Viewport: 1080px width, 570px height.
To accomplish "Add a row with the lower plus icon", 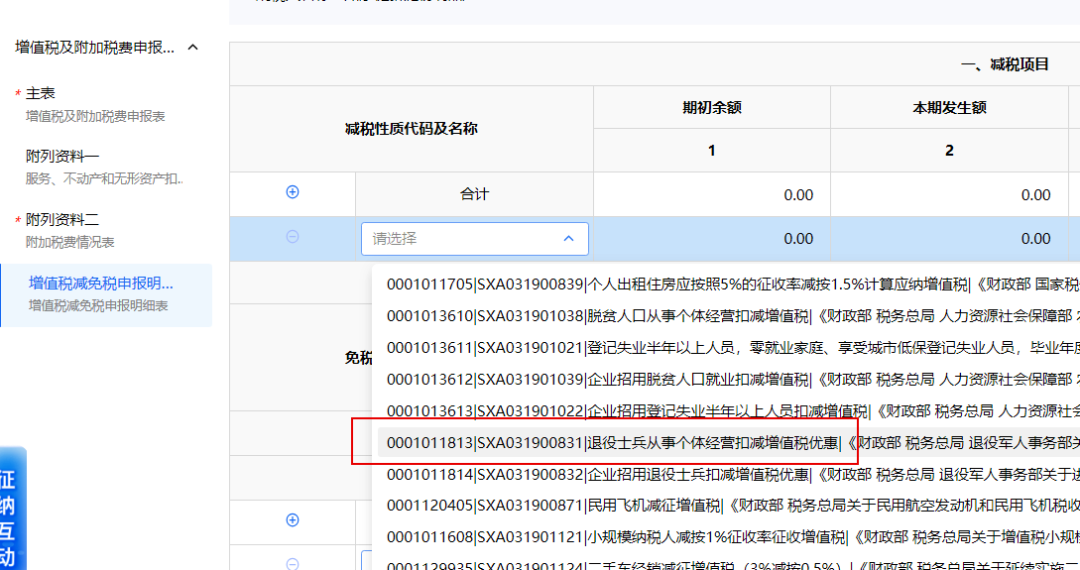I will point(292,520).
